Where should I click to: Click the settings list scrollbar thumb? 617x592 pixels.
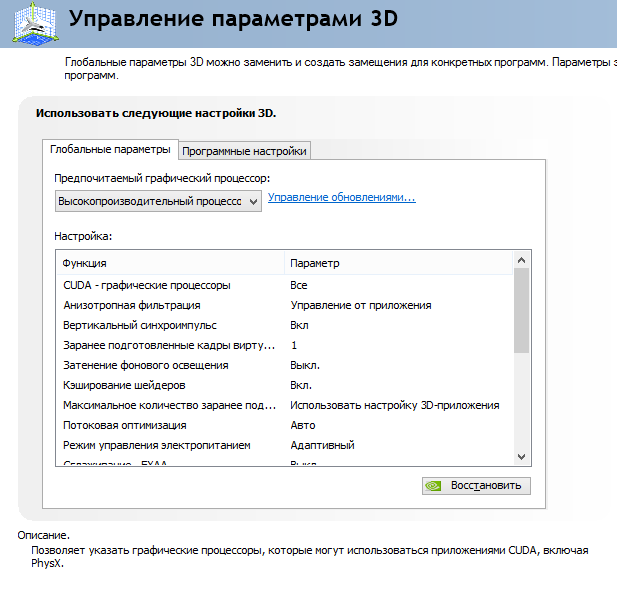point(522,311)
